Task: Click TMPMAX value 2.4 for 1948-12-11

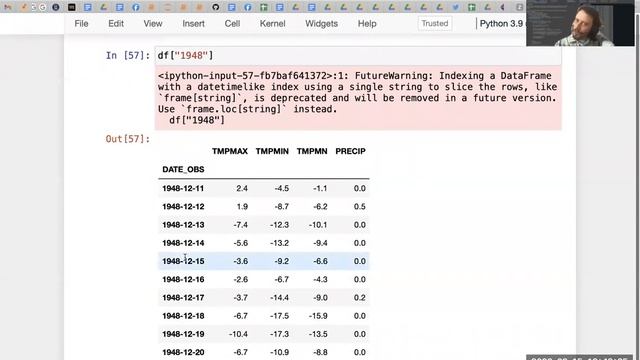Action: 242,189
